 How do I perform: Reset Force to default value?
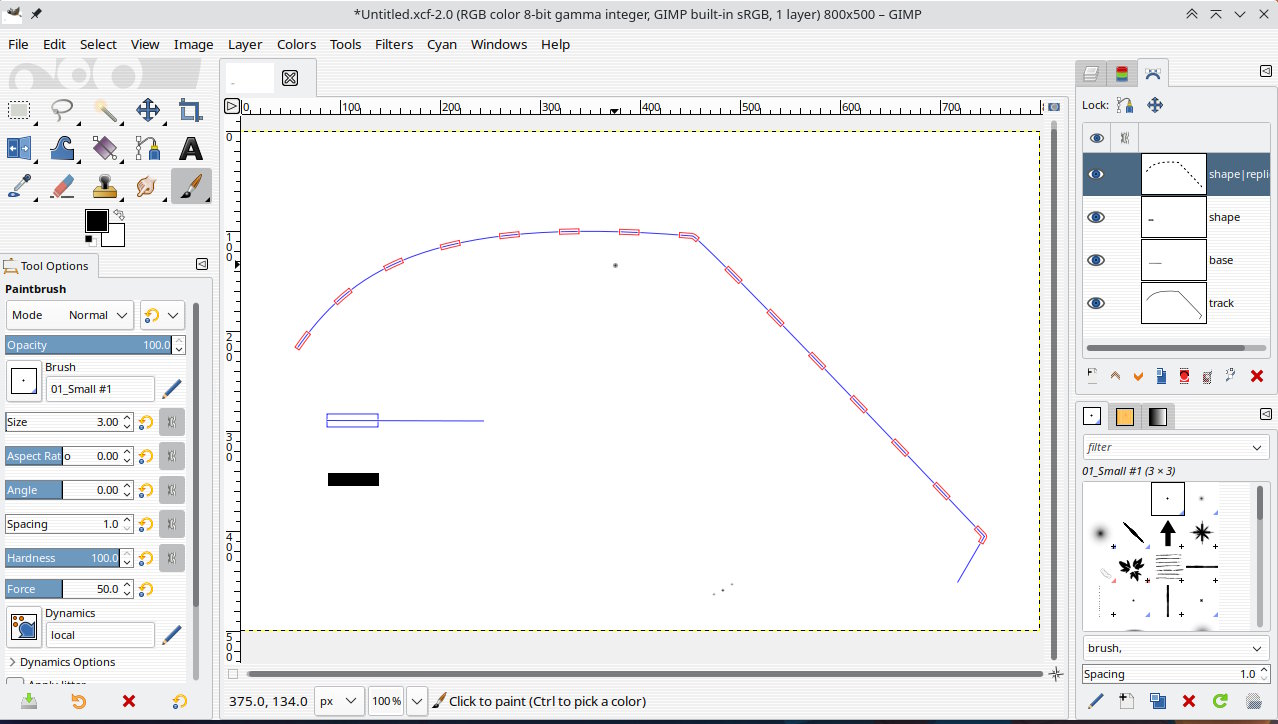(x=146, y=590)
